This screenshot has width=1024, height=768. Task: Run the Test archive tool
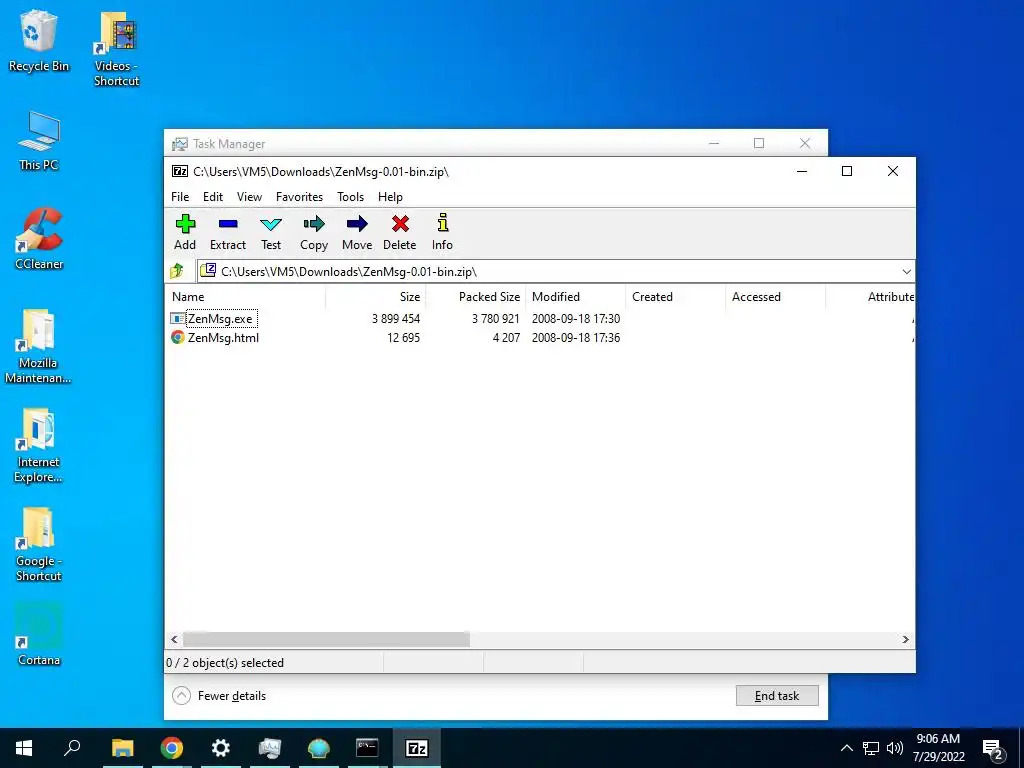coord(270,224)
